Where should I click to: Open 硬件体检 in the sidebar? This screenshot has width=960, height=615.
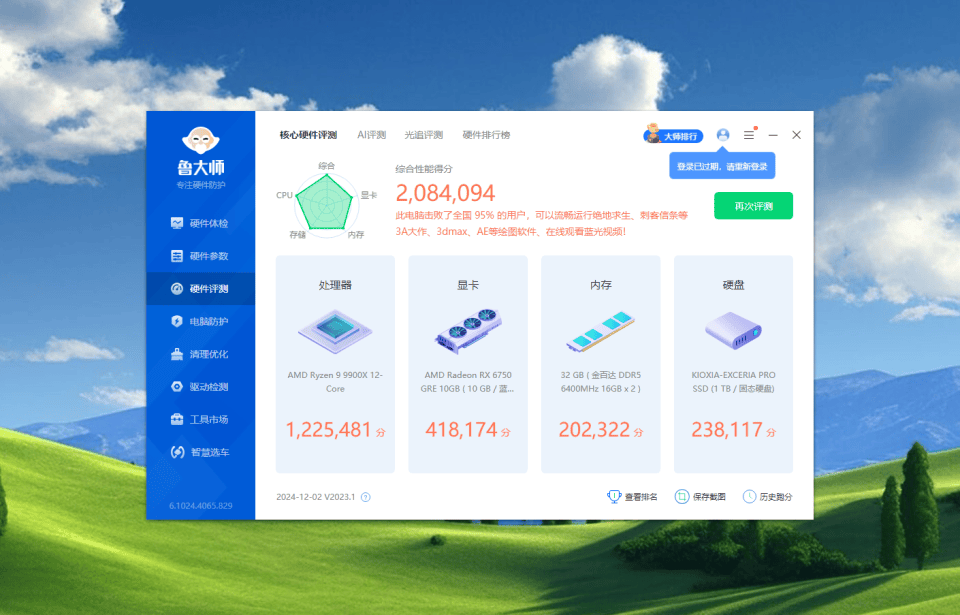pyautogui.click(x=200, y=223)
